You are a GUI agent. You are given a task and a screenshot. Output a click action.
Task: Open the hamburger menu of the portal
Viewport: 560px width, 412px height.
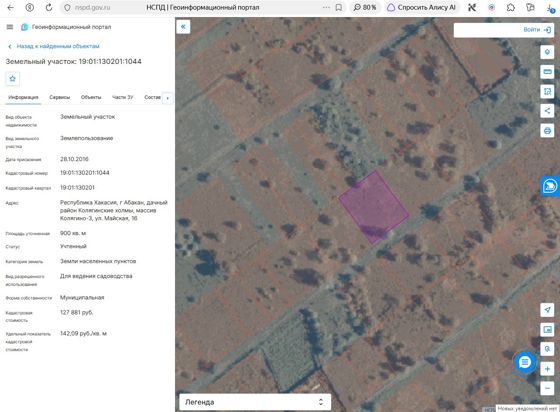coord(10,27)
